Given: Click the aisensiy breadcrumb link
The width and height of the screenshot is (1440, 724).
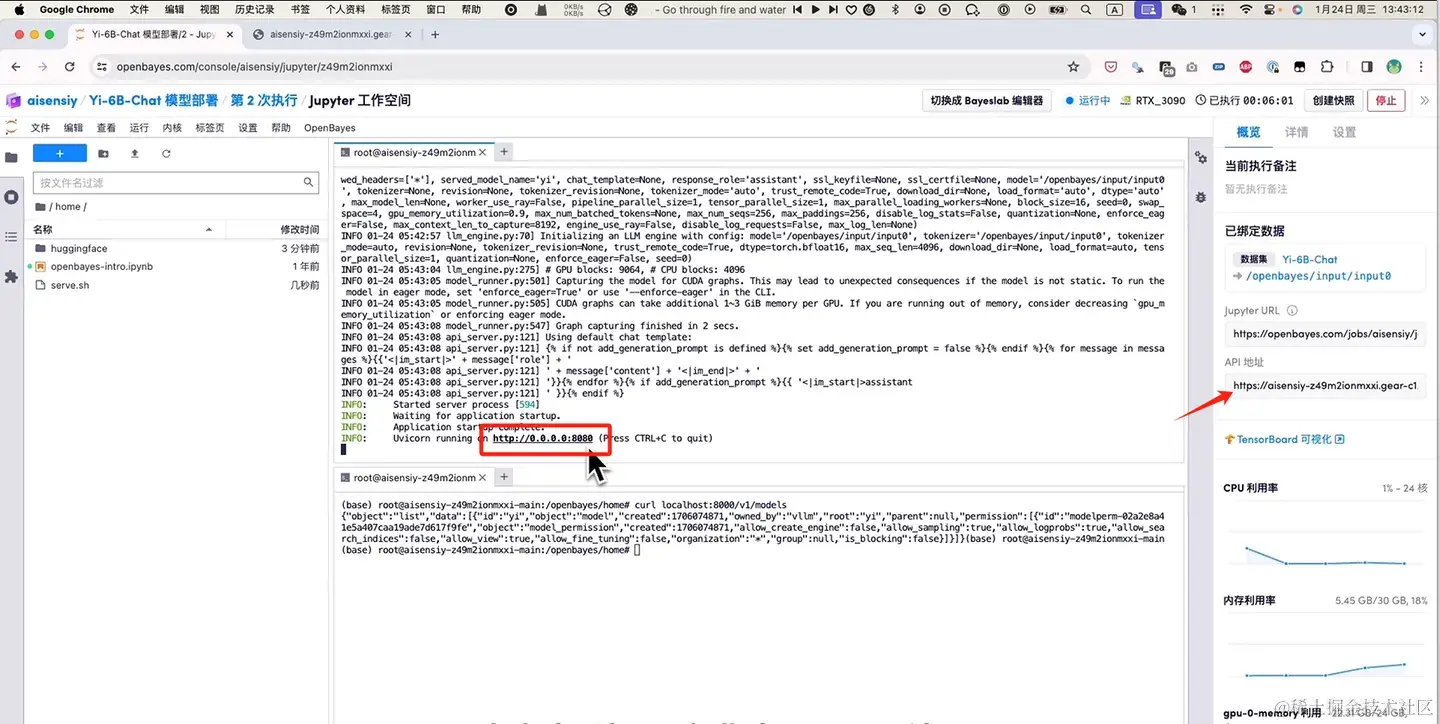Looking at the screenshot, I should tap(52, 100).
